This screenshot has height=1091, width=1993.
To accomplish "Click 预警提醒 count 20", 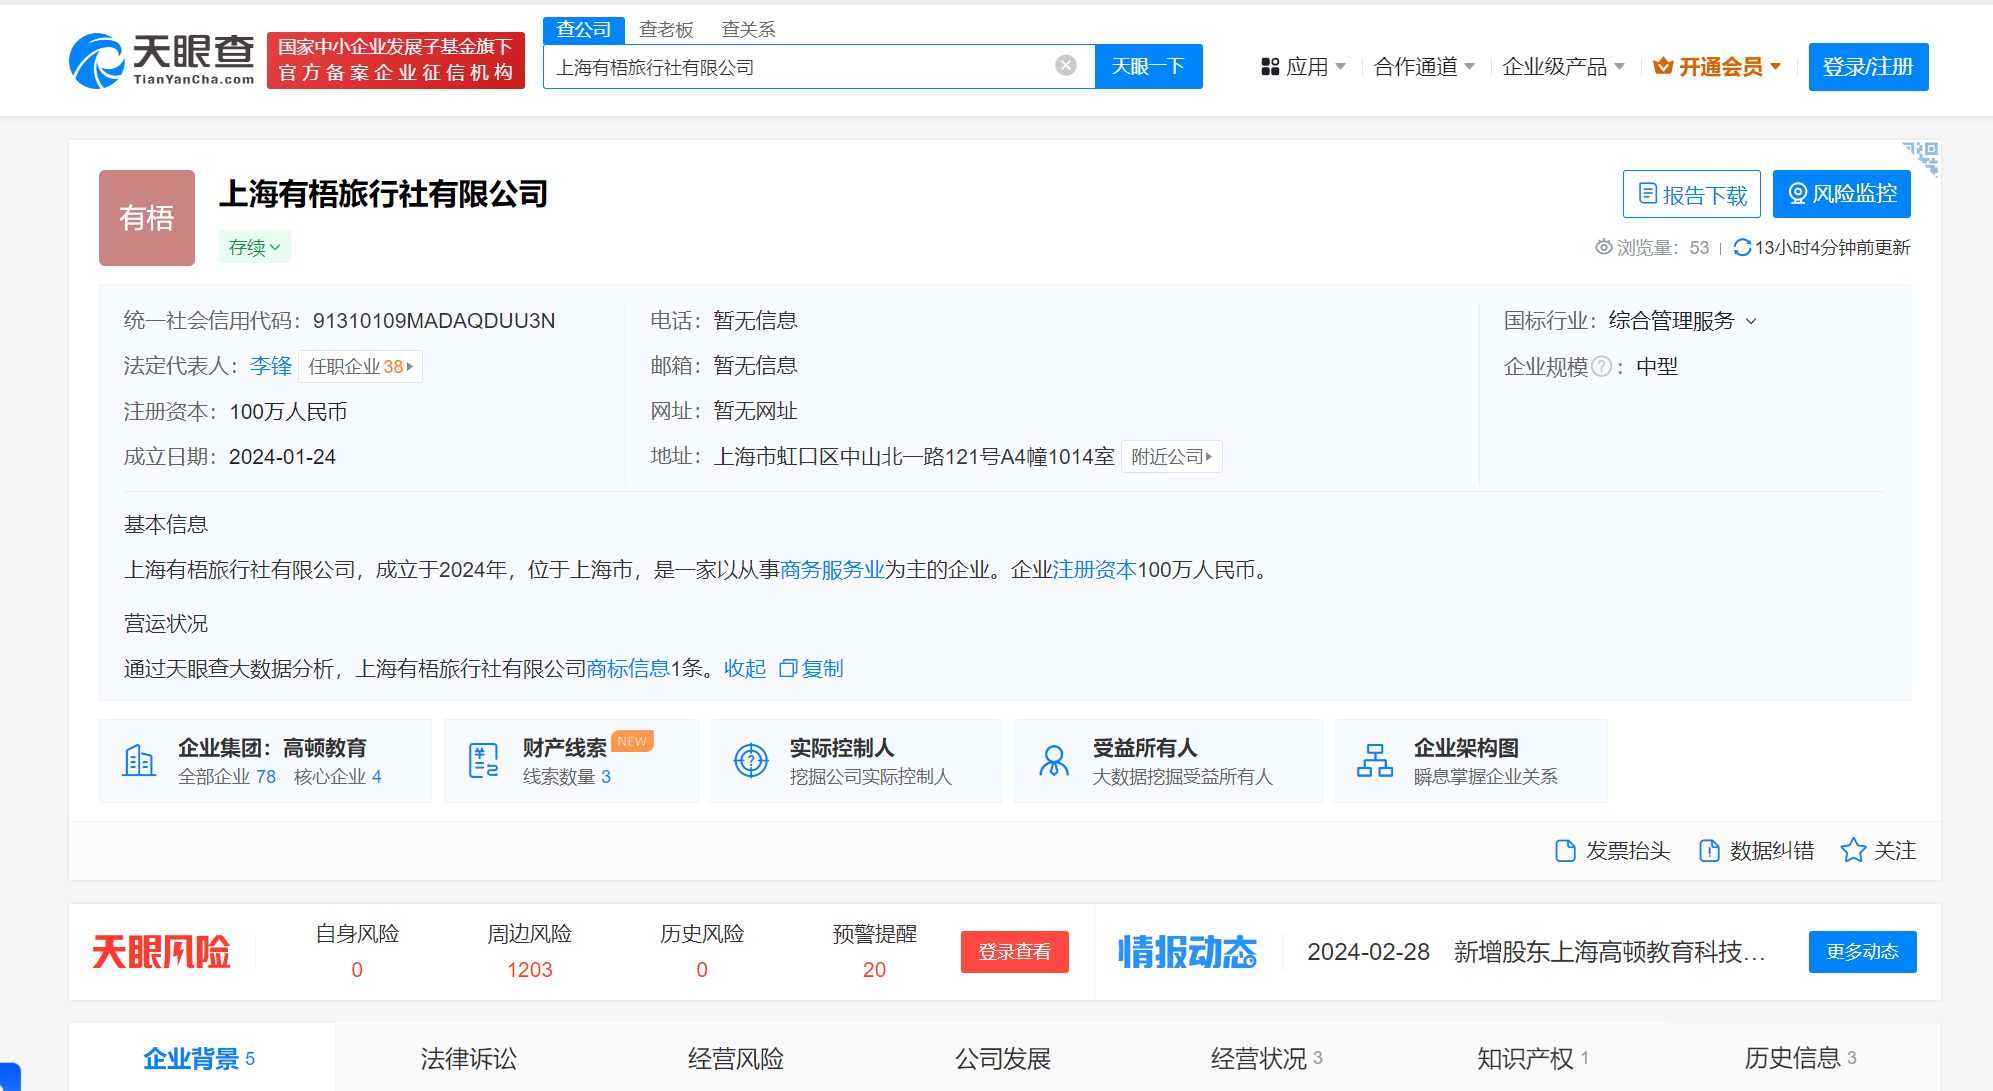I will tap(875, 970).
